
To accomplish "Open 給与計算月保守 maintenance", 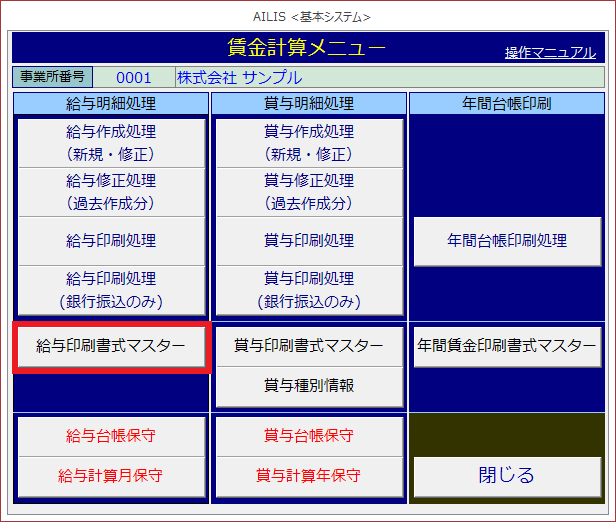I will coord(111,475).
